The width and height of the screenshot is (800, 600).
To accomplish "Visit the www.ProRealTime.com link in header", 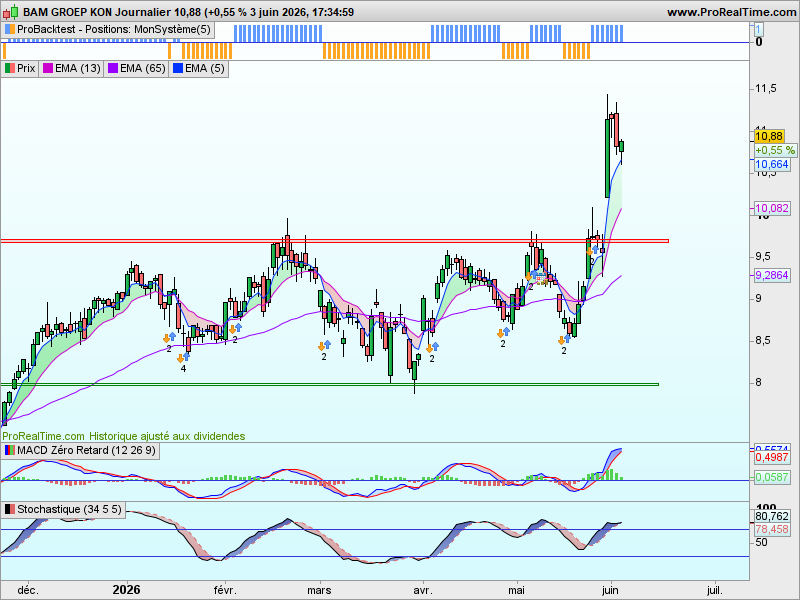I will click(731, 12).
